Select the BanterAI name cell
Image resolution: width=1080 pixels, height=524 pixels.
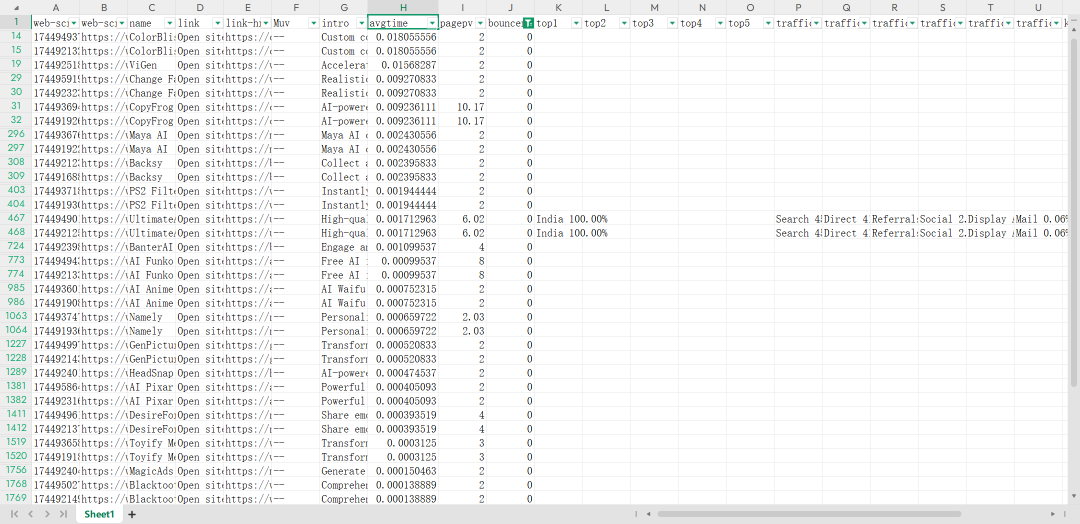152,247
